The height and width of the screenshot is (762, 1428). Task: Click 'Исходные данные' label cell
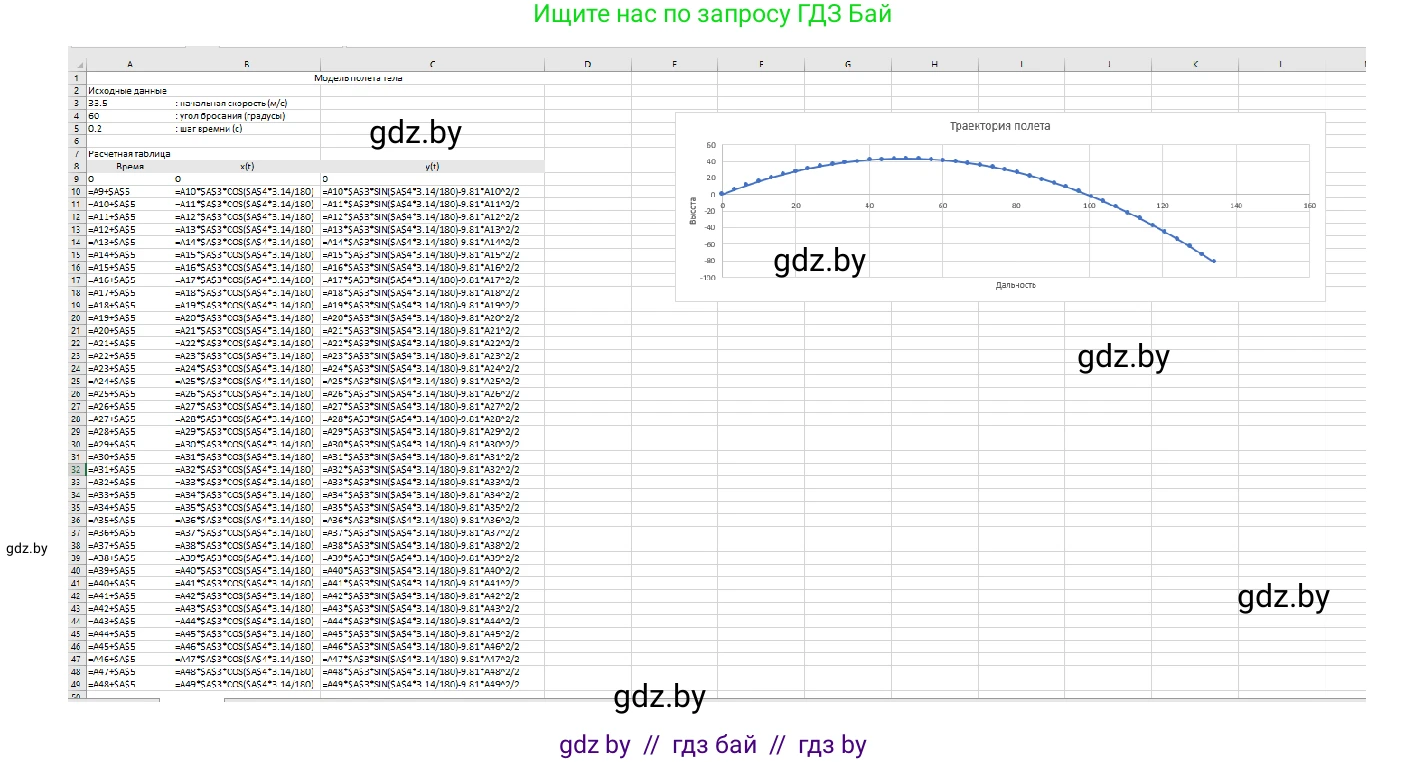click(x=126, y=90)
